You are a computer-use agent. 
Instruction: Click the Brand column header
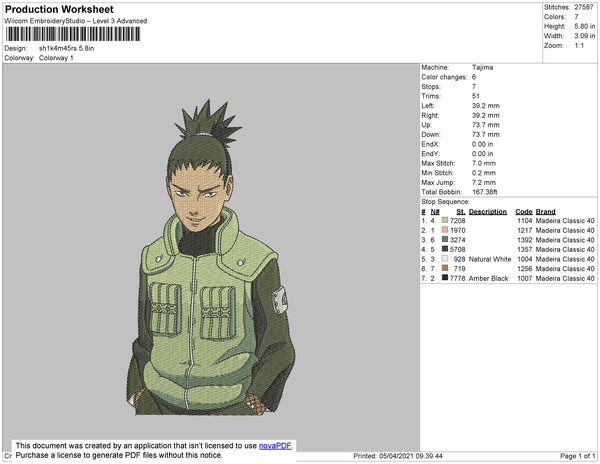tap(545, 212)
